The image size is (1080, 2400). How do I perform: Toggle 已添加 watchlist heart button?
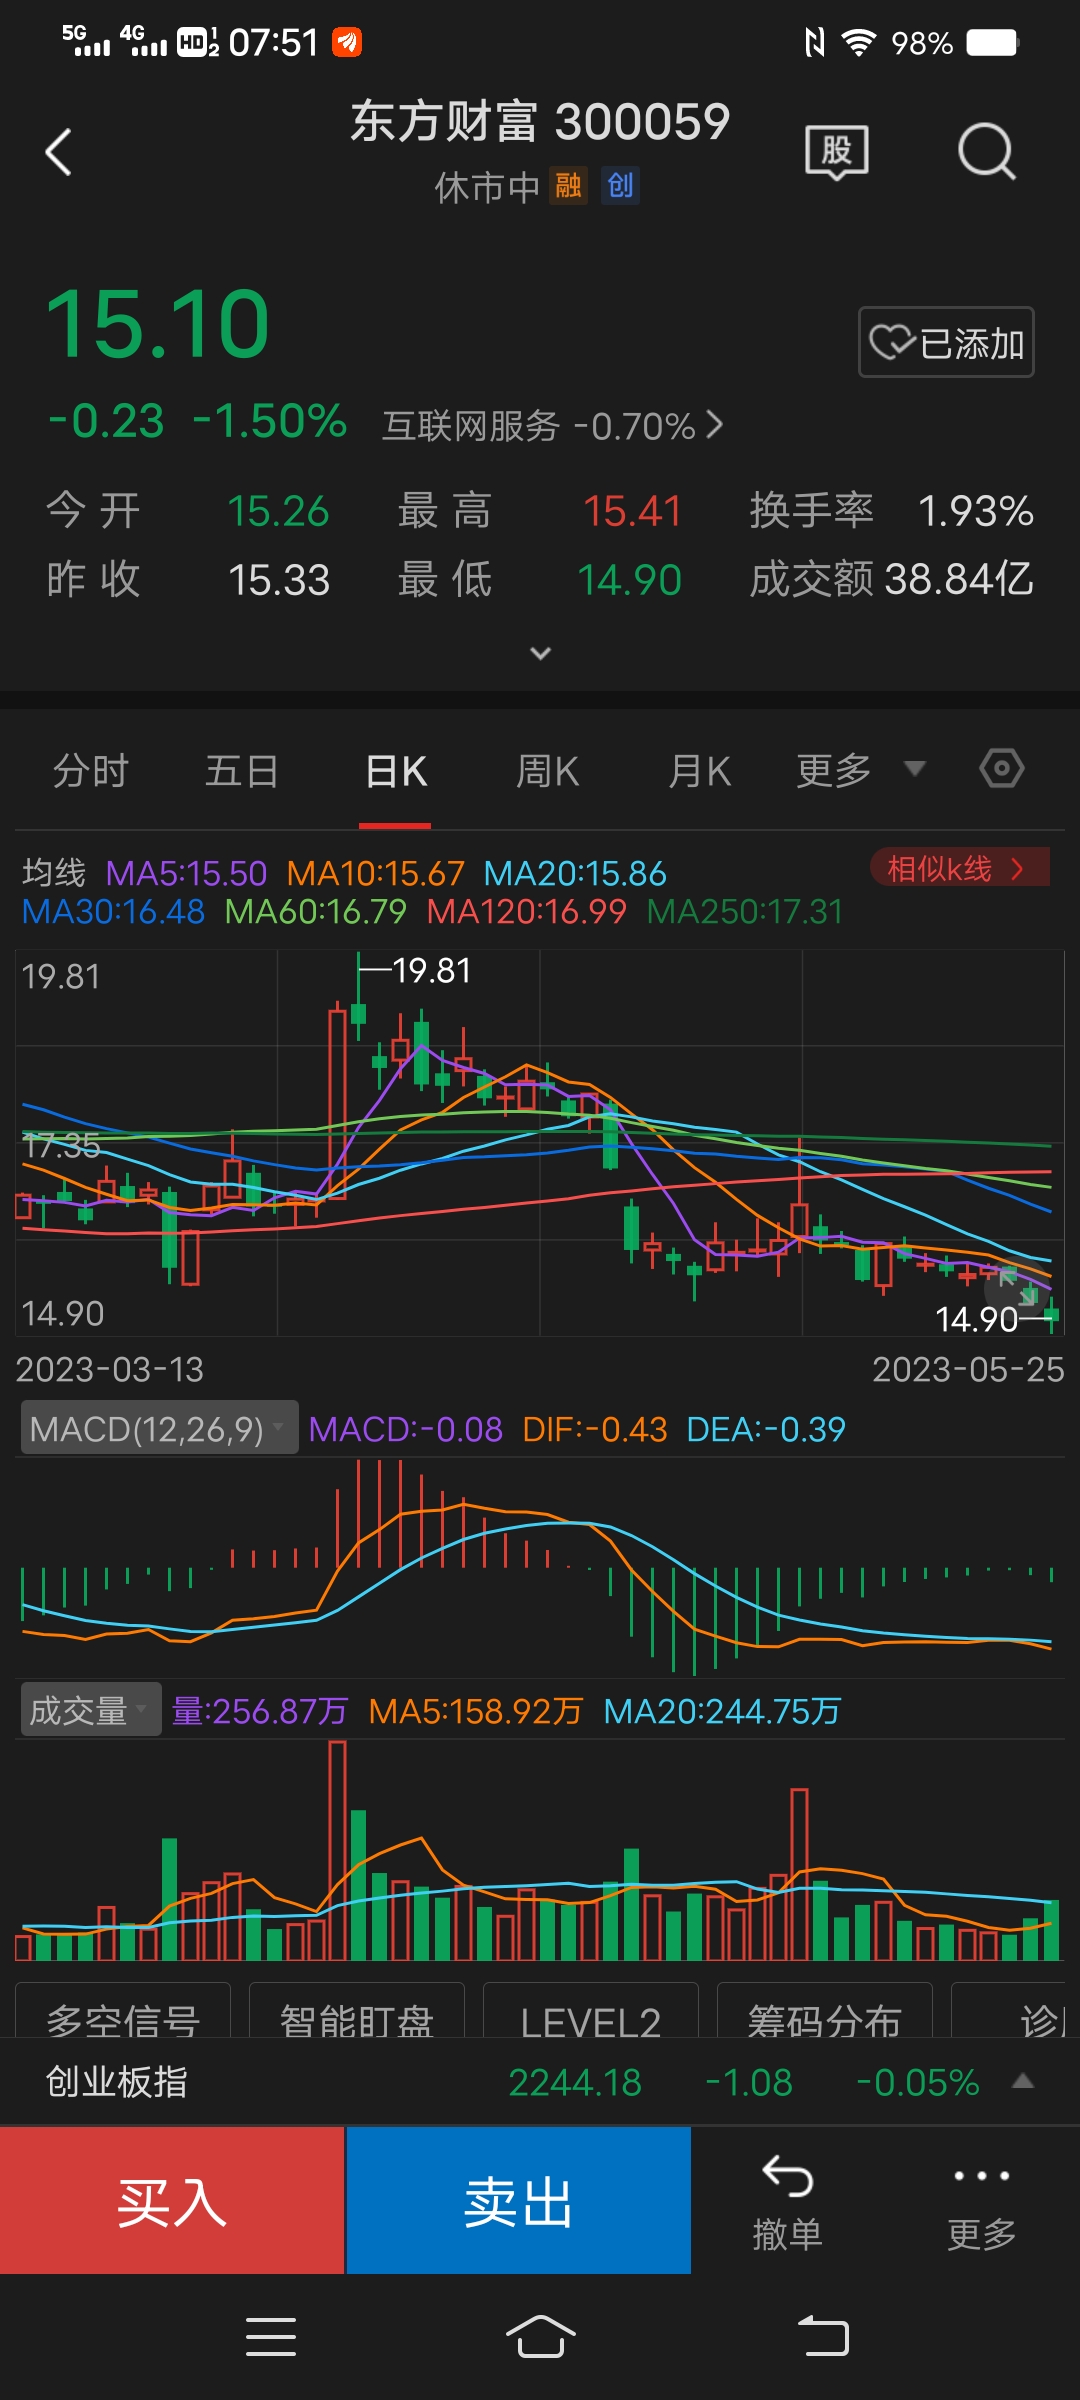pos(946,342)
